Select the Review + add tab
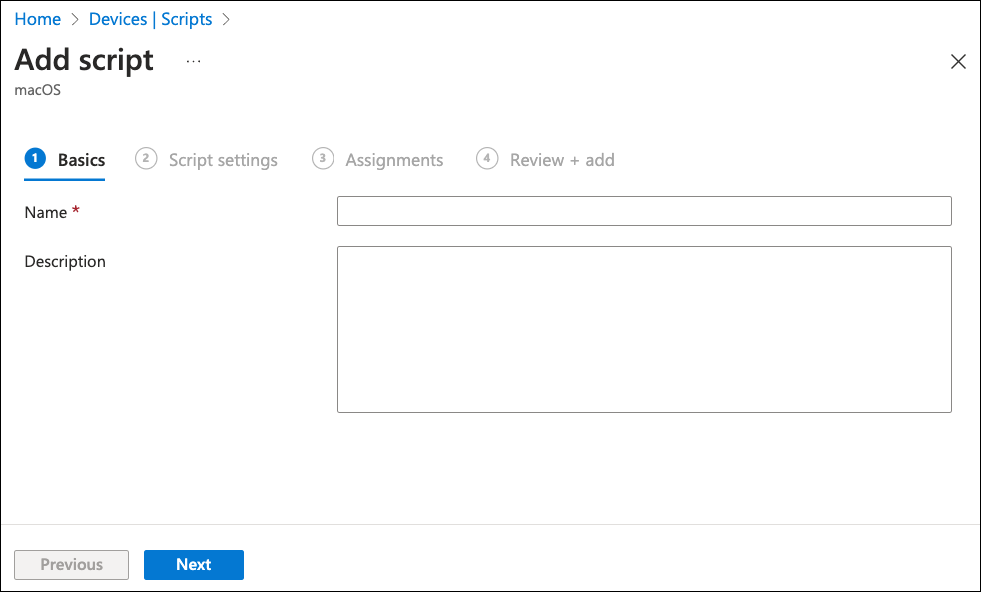Screen dimensions: 981x592 [x=562, y=160]
